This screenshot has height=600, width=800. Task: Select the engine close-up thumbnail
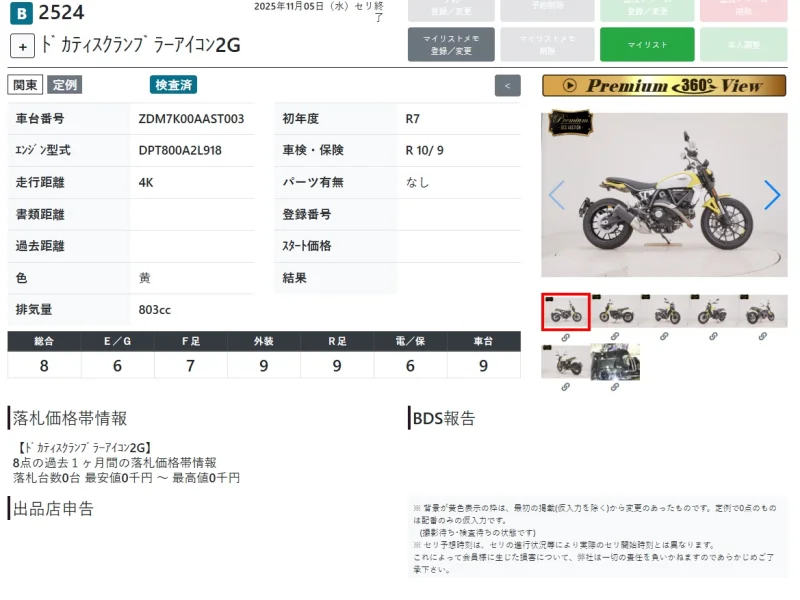pos(615,362)
